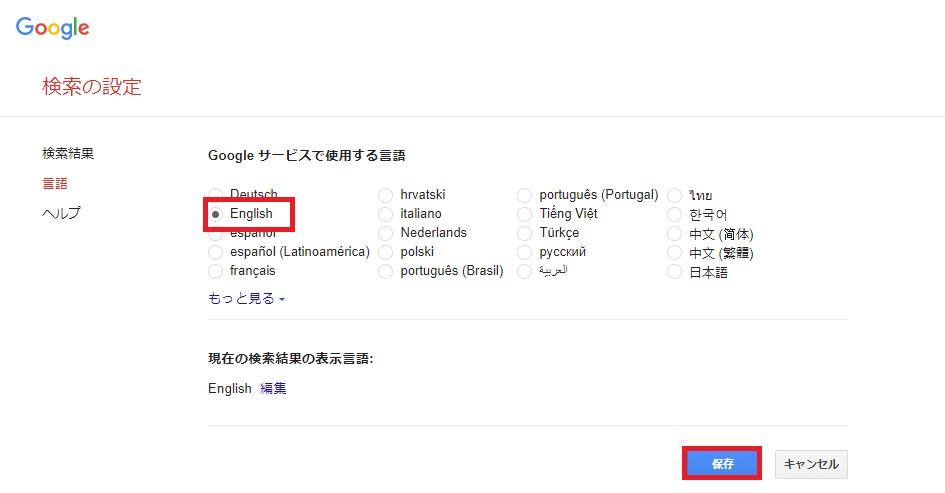Select the 言語 sidebar item
Image resolution: width=945 pixels, height=493 pixels.
click(x=55, y=183)
